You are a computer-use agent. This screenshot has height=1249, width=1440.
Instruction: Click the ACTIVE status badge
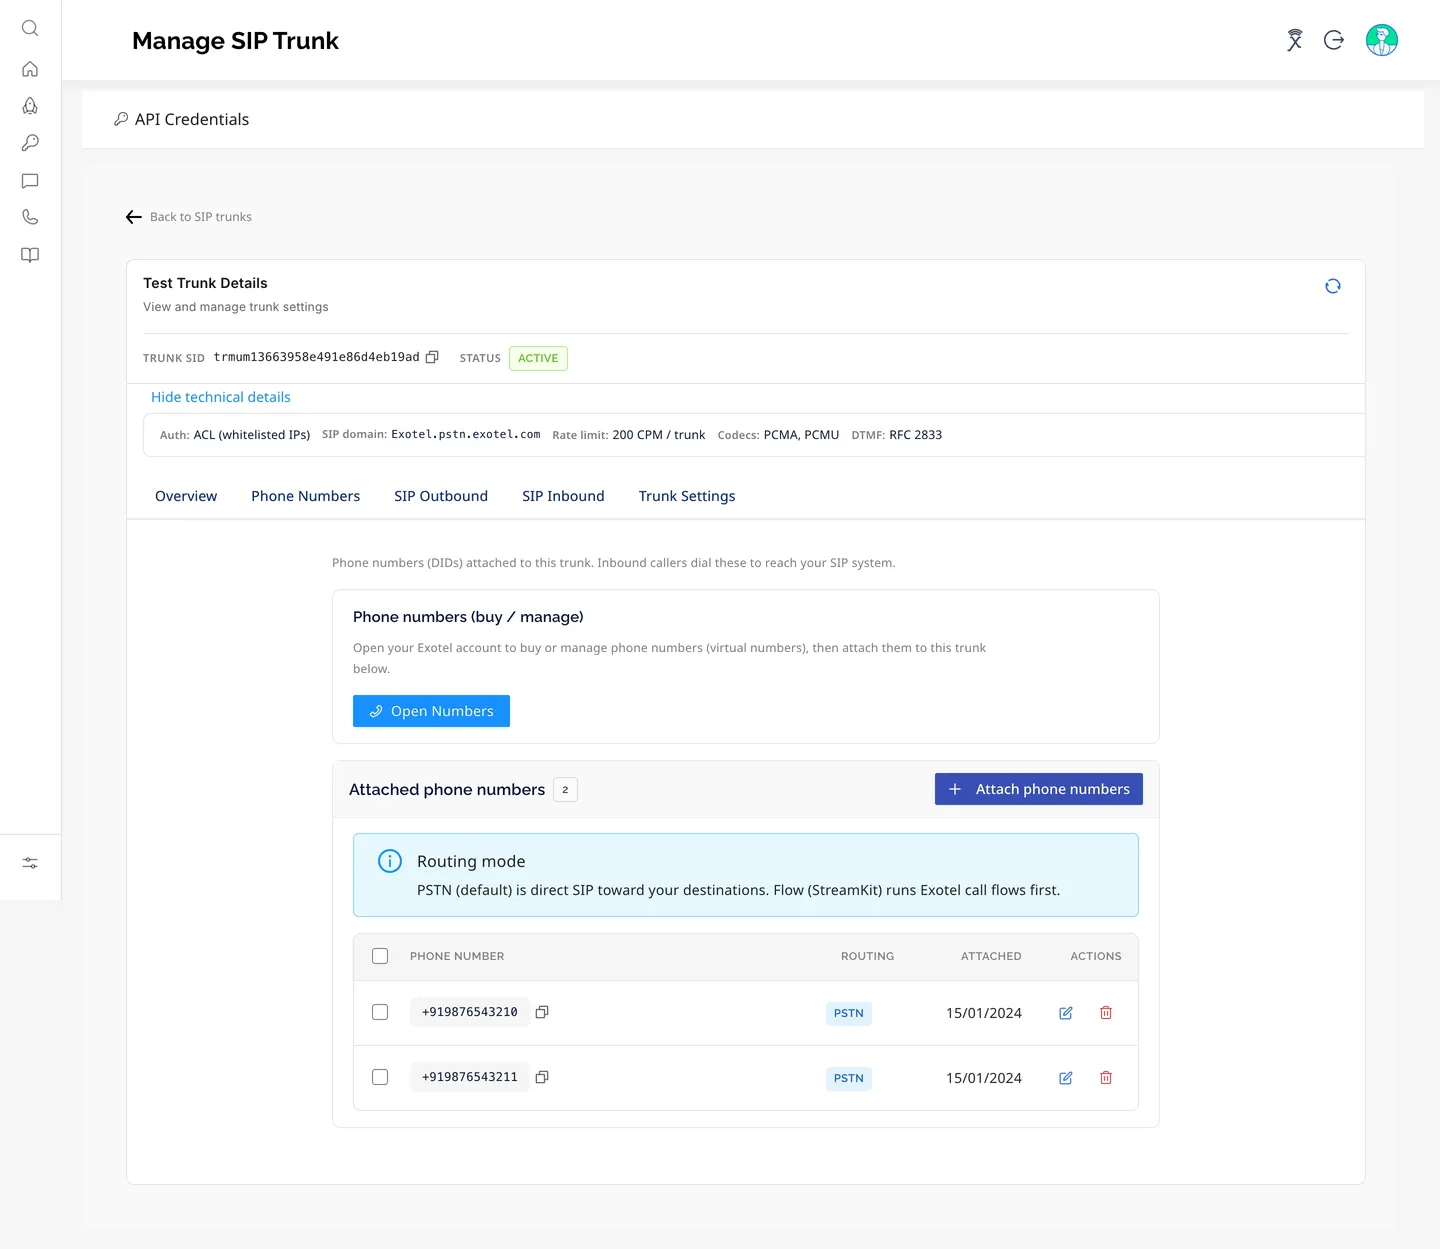(x=538, y=358)
